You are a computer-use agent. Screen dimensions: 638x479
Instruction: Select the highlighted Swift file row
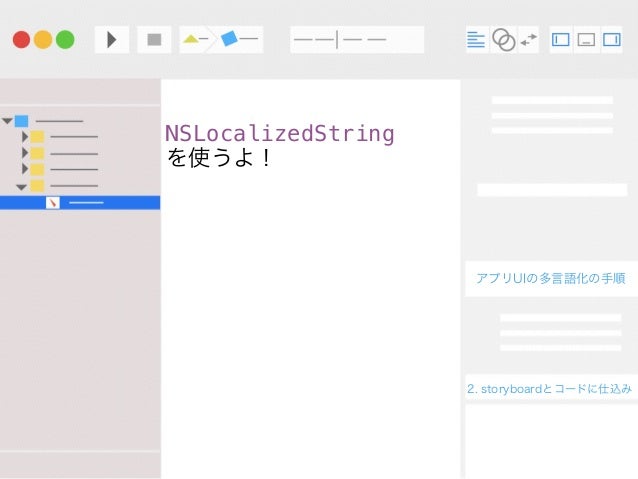click(80, 203)
